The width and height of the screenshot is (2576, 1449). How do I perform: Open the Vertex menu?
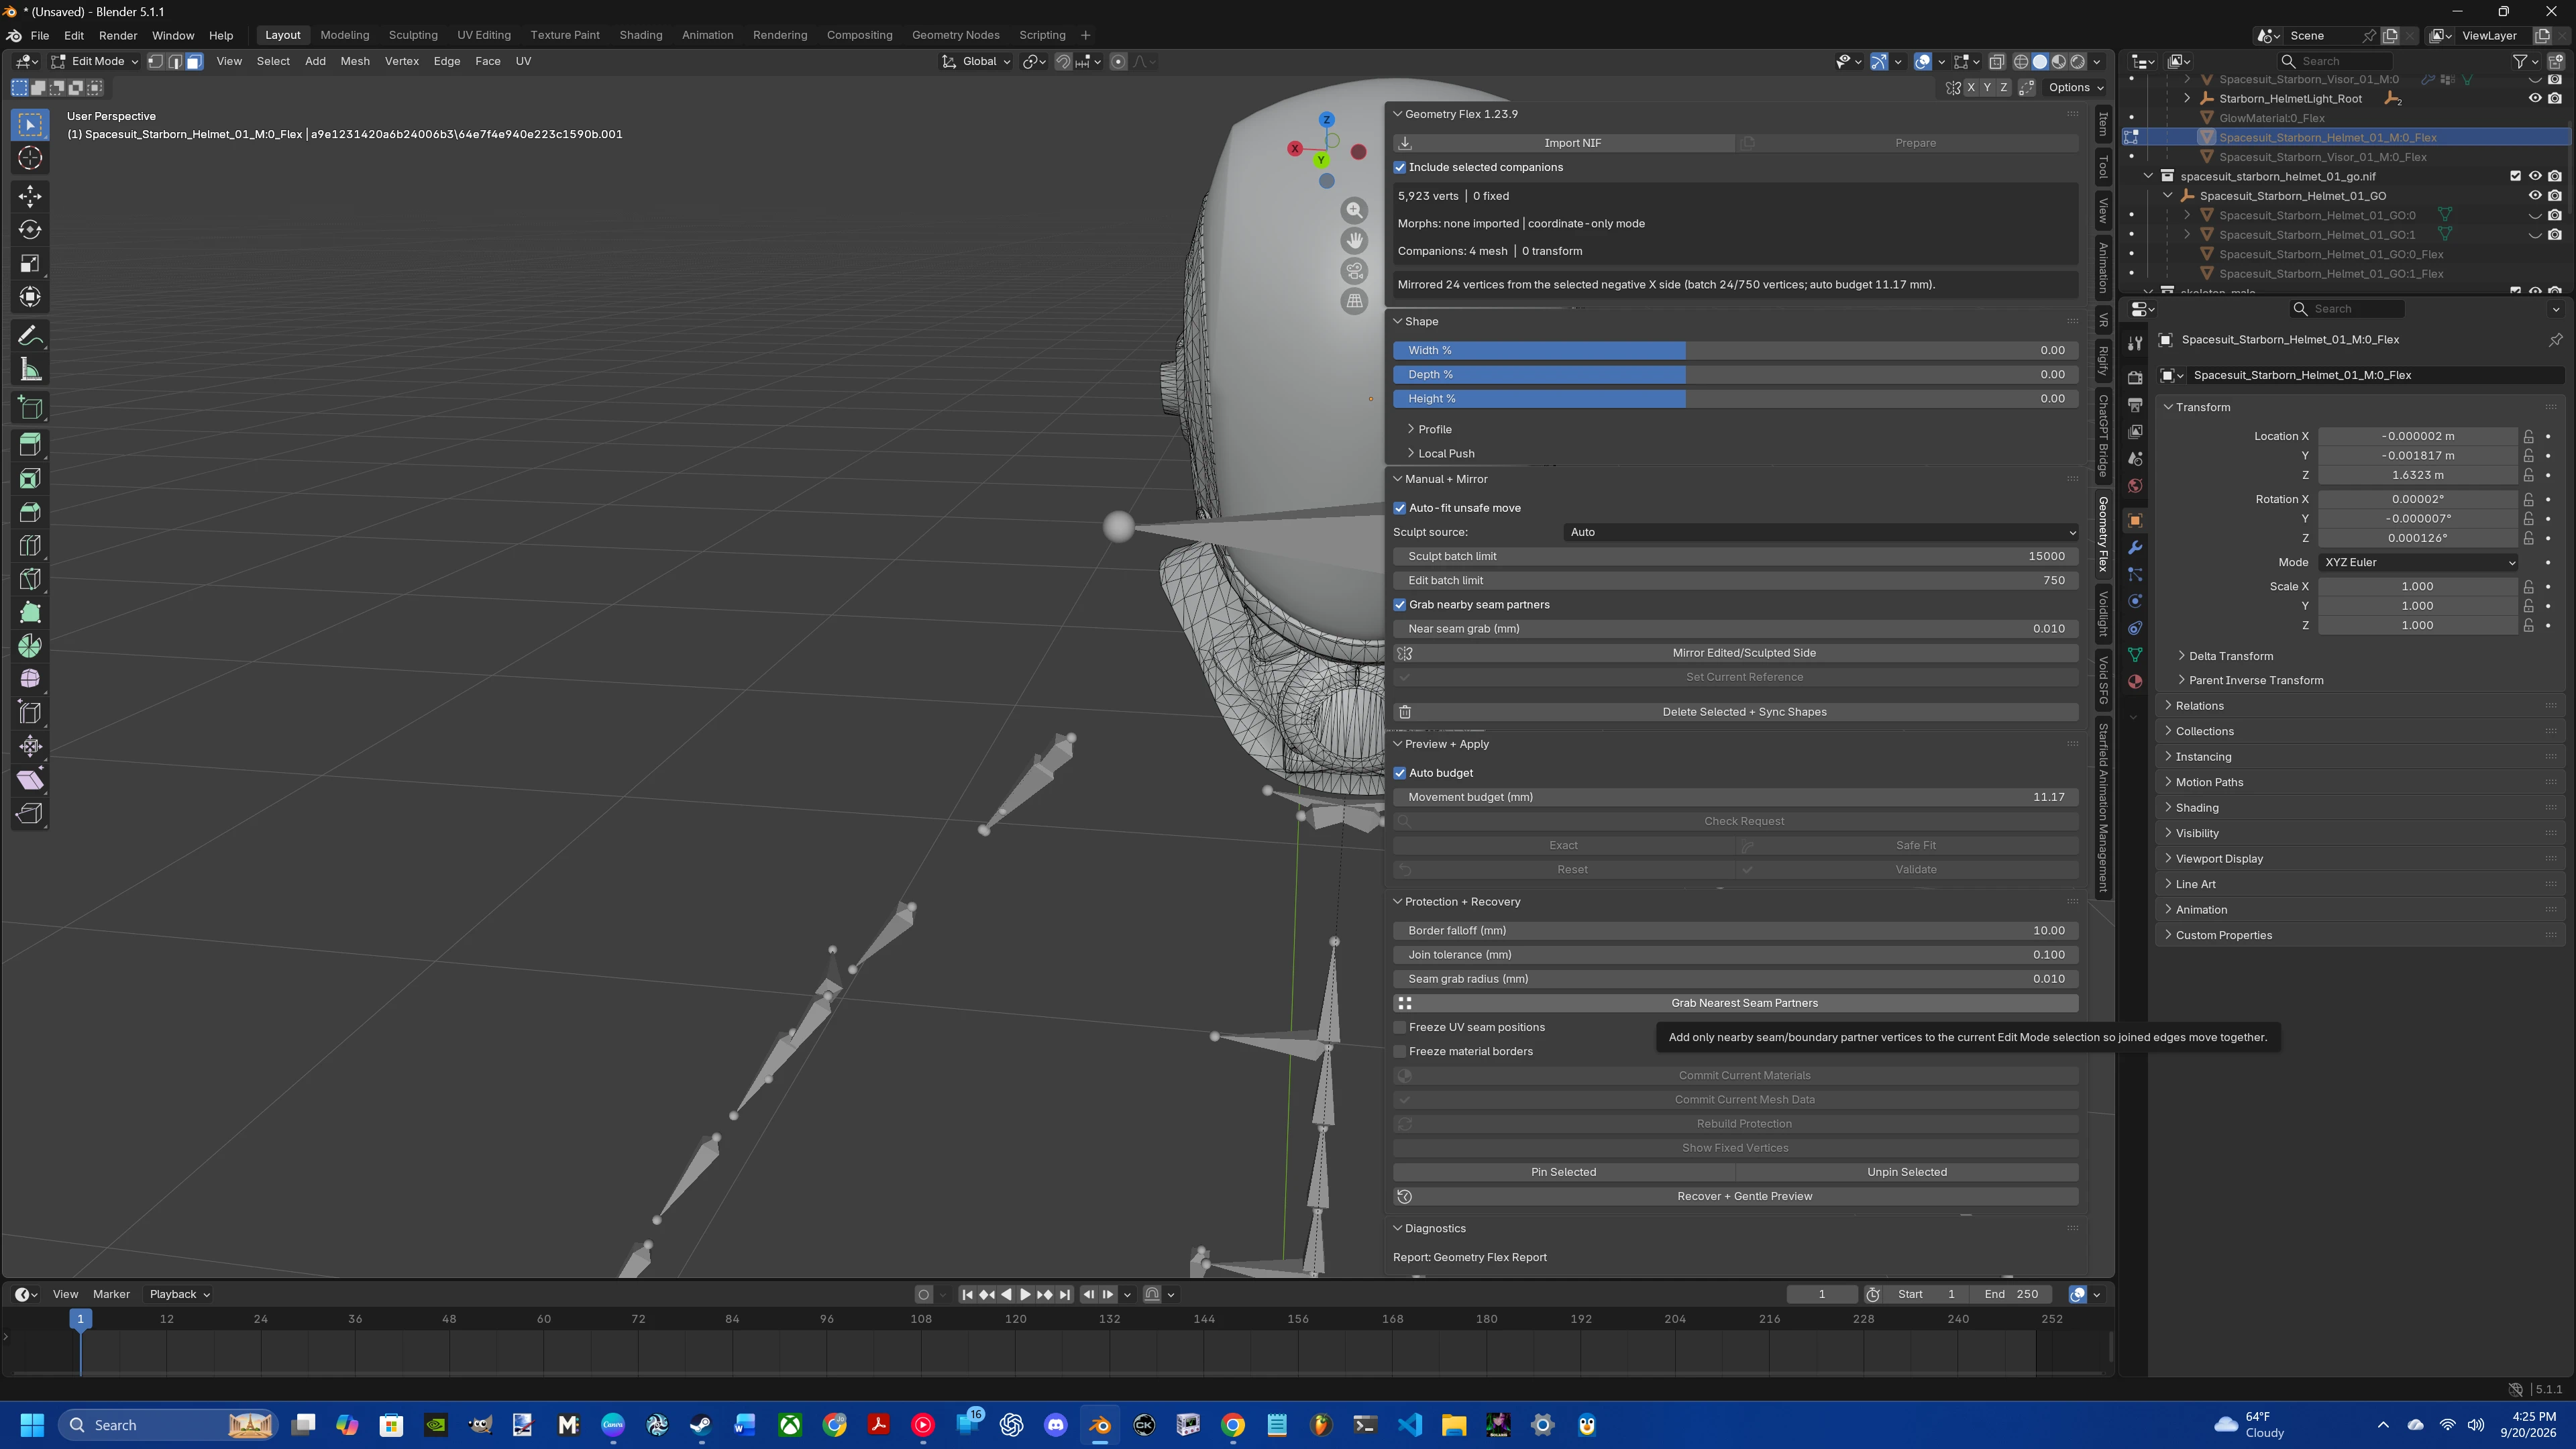pos(401,61)
